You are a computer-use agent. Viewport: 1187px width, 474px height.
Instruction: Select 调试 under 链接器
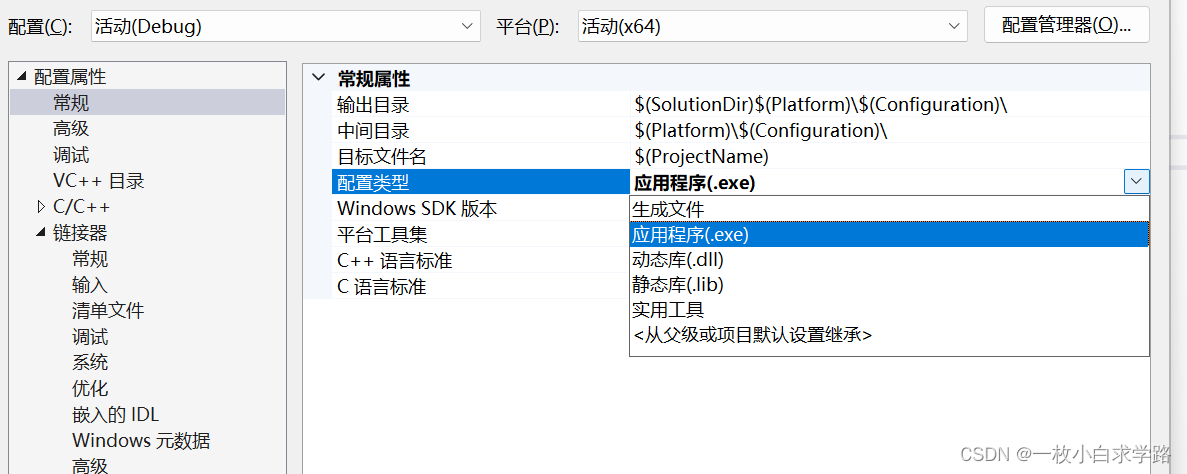click(x=90, y=336)
